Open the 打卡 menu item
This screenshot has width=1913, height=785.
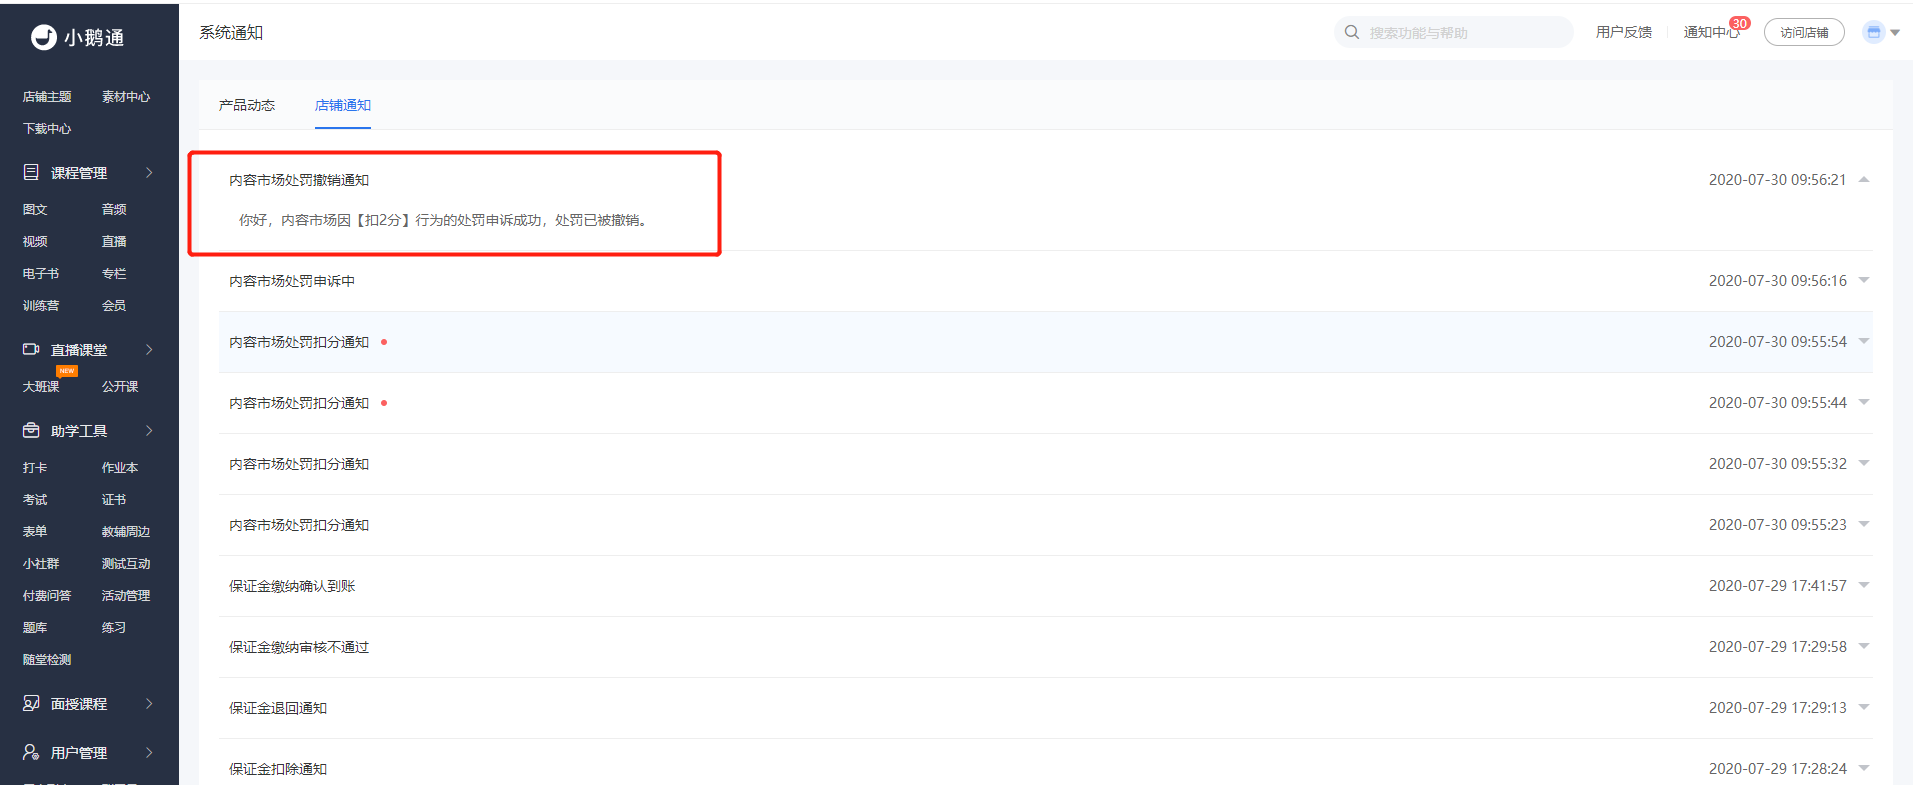click(x=35, y=468)
